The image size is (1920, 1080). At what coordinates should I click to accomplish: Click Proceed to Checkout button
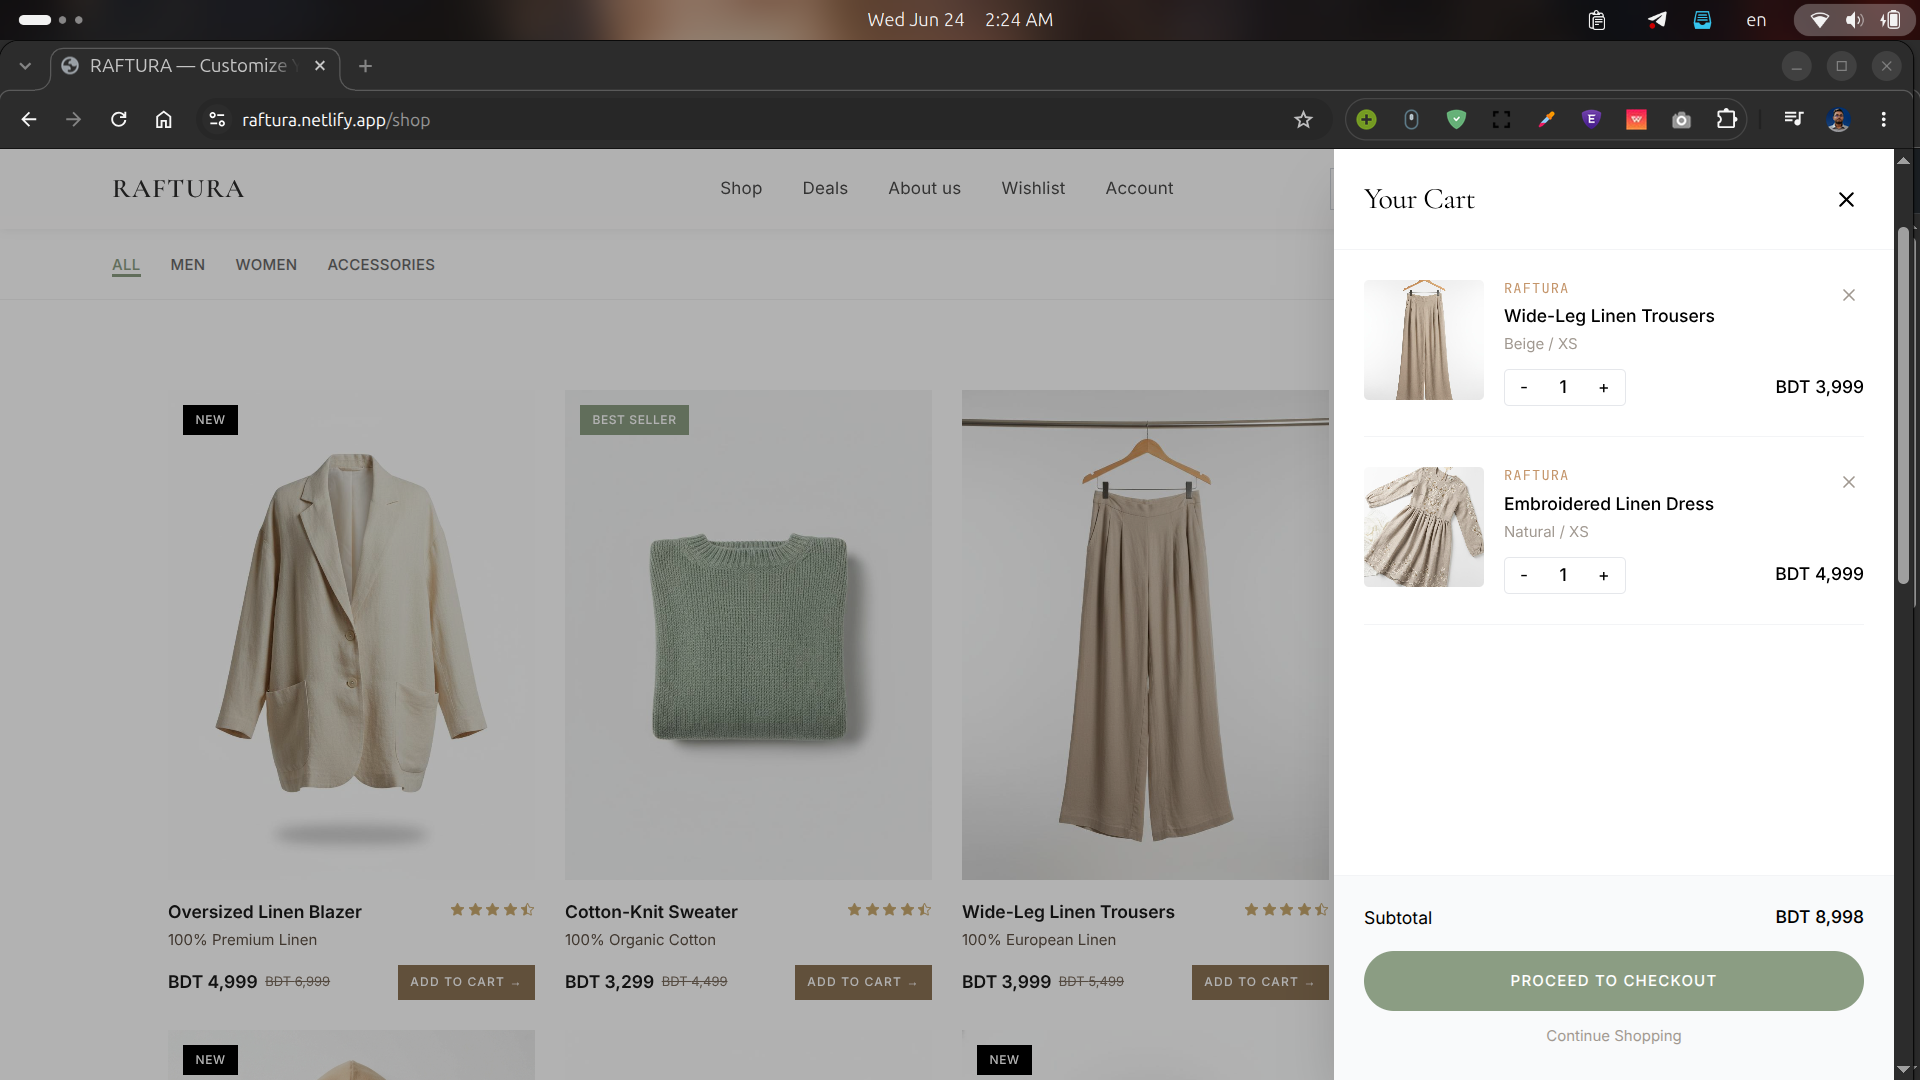pos(1613,981)
